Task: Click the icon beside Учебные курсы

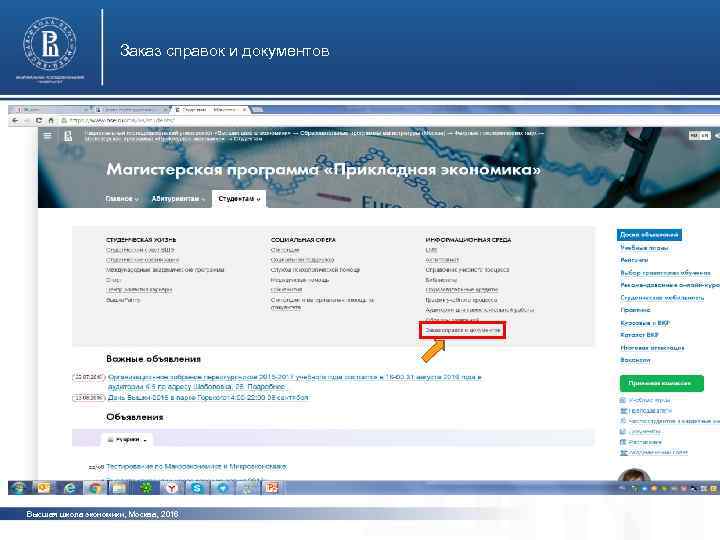Action: pos(623,400)
